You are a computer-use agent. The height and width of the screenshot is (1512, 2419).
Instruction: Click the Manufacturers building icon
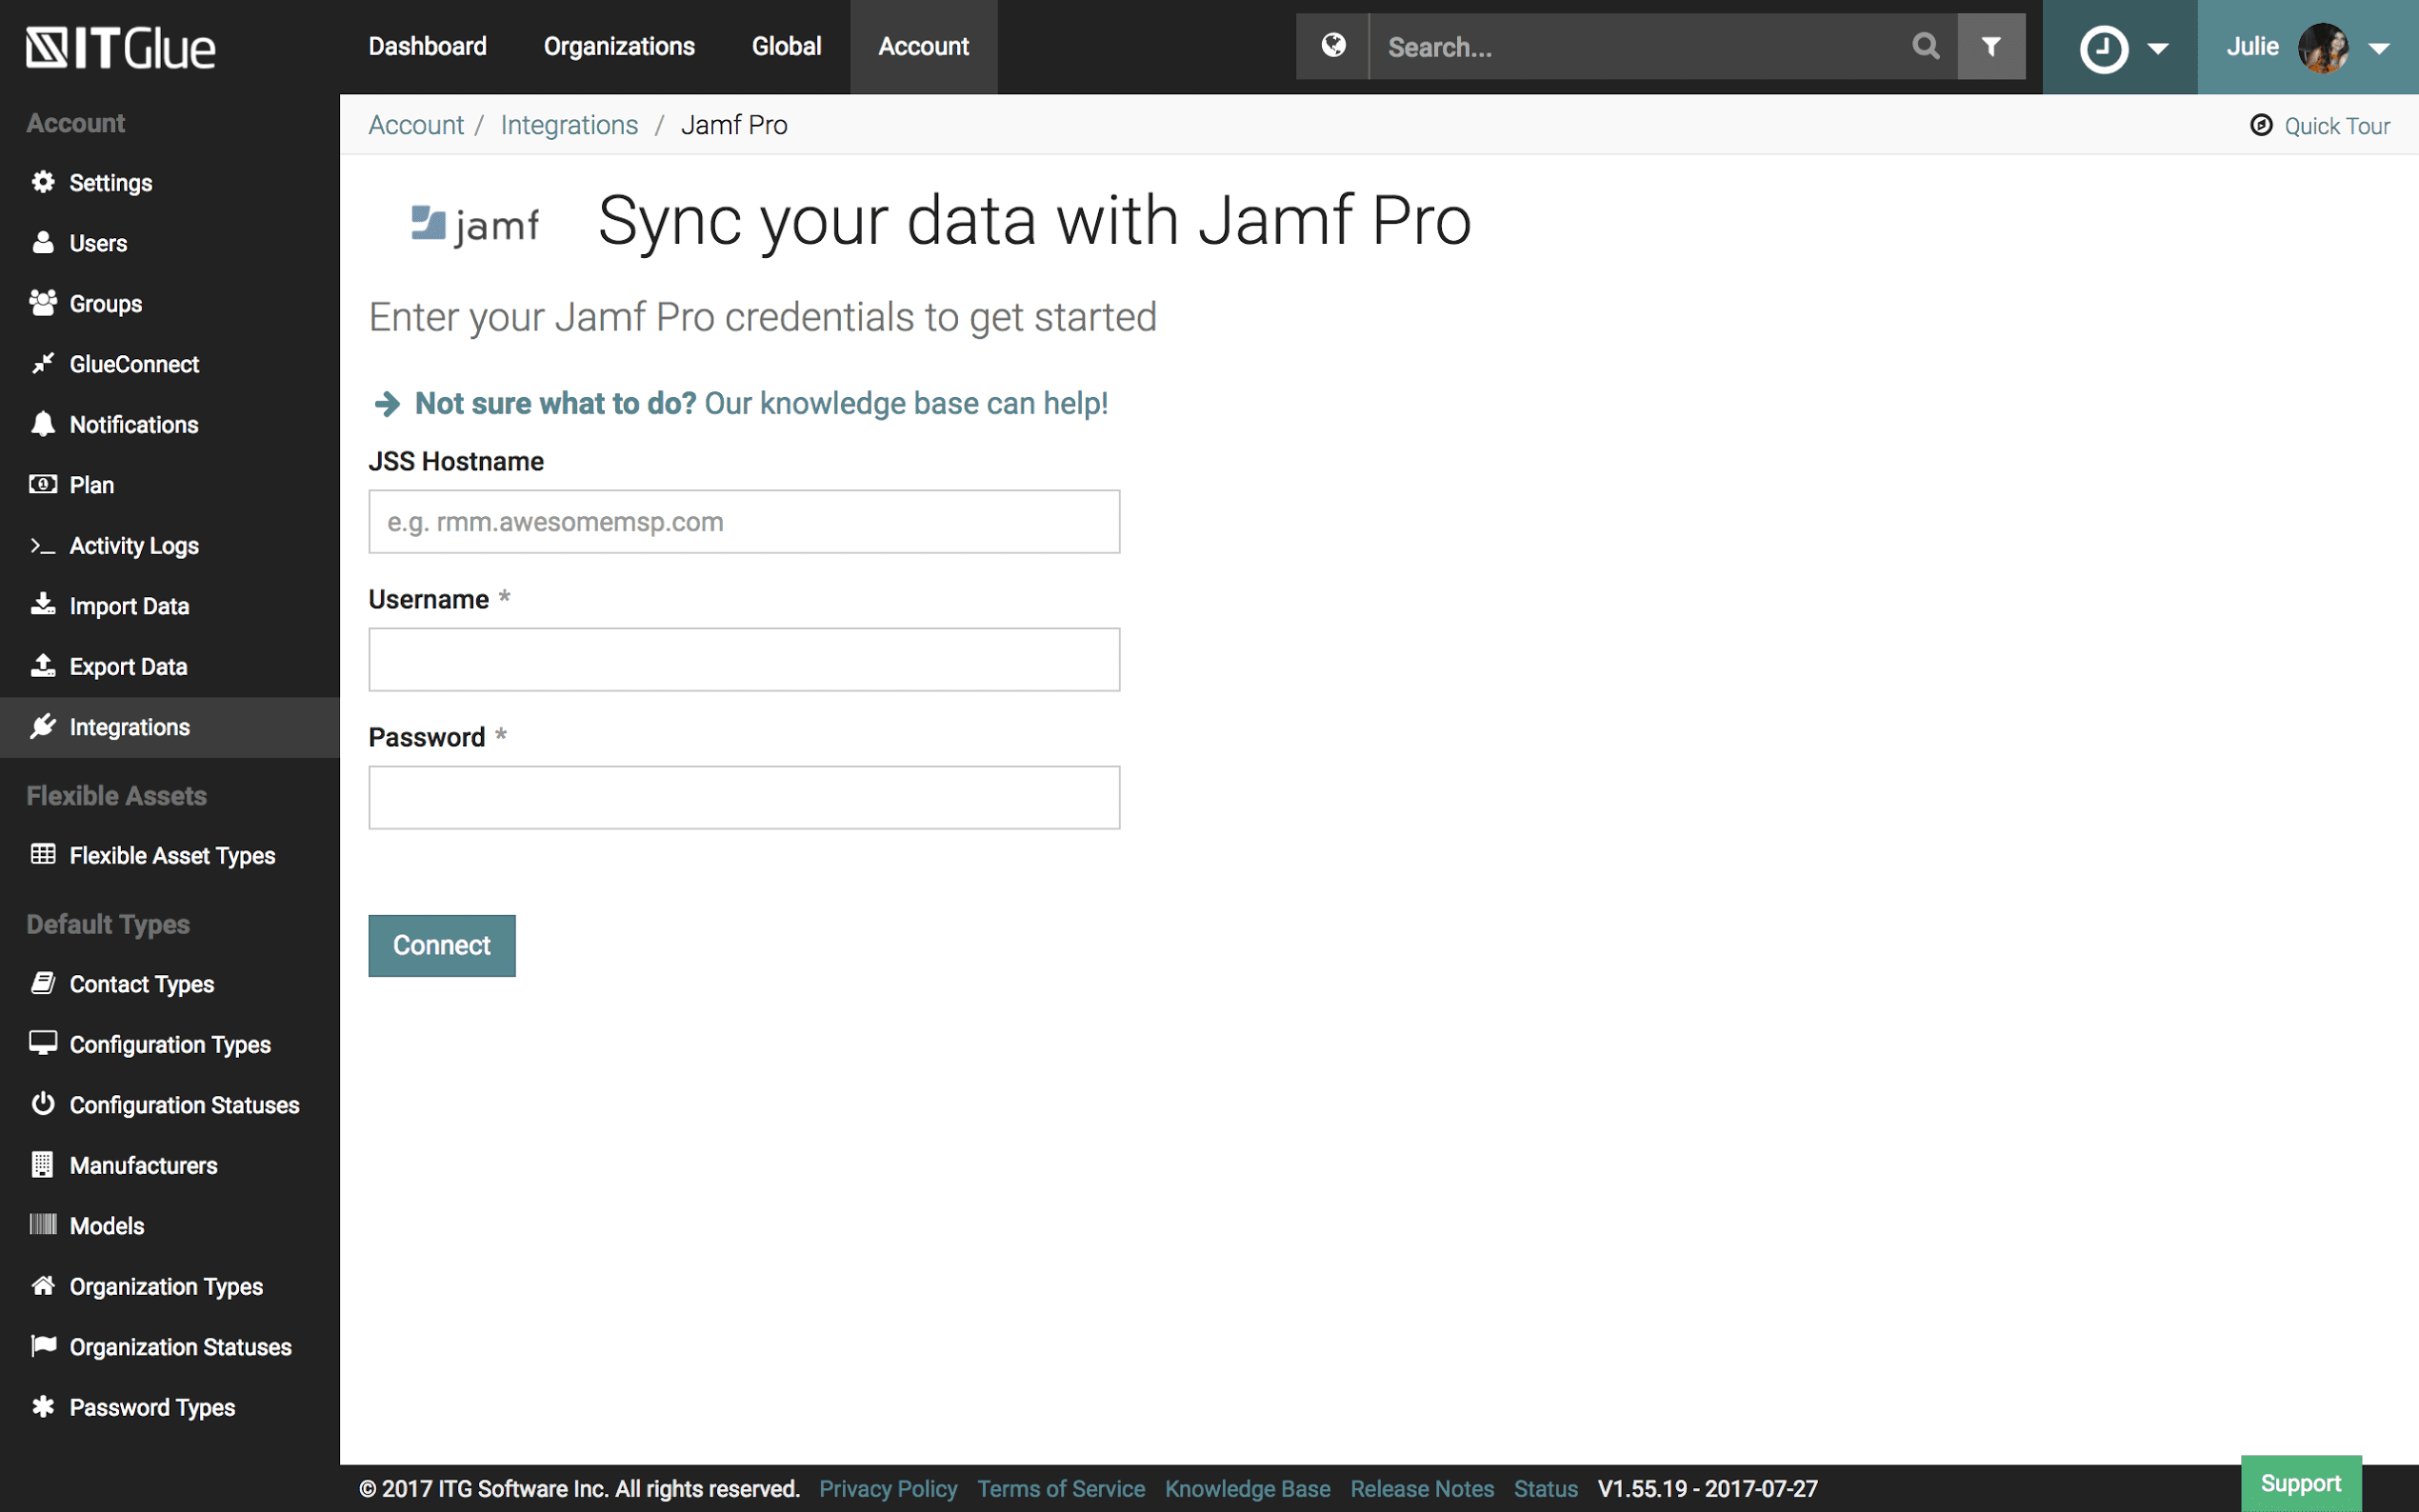(x=43, y=1164)
